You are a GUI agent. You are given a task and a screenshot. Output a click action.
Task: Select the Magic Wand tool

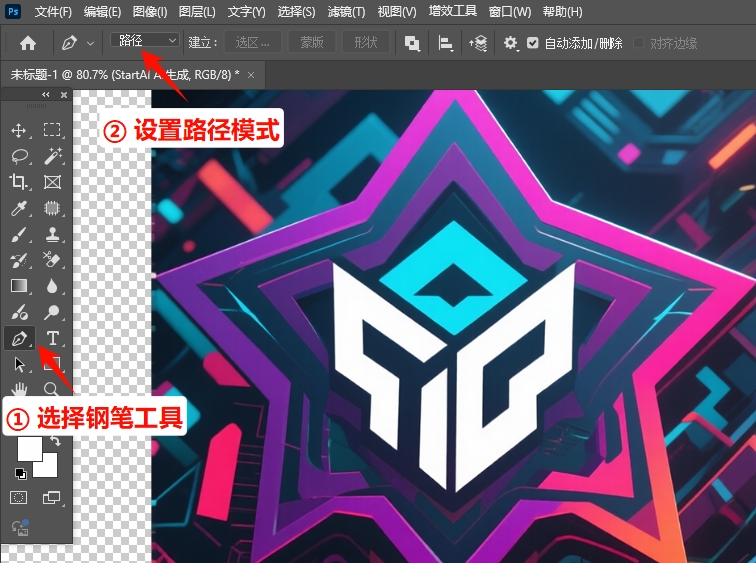[52, 156]
